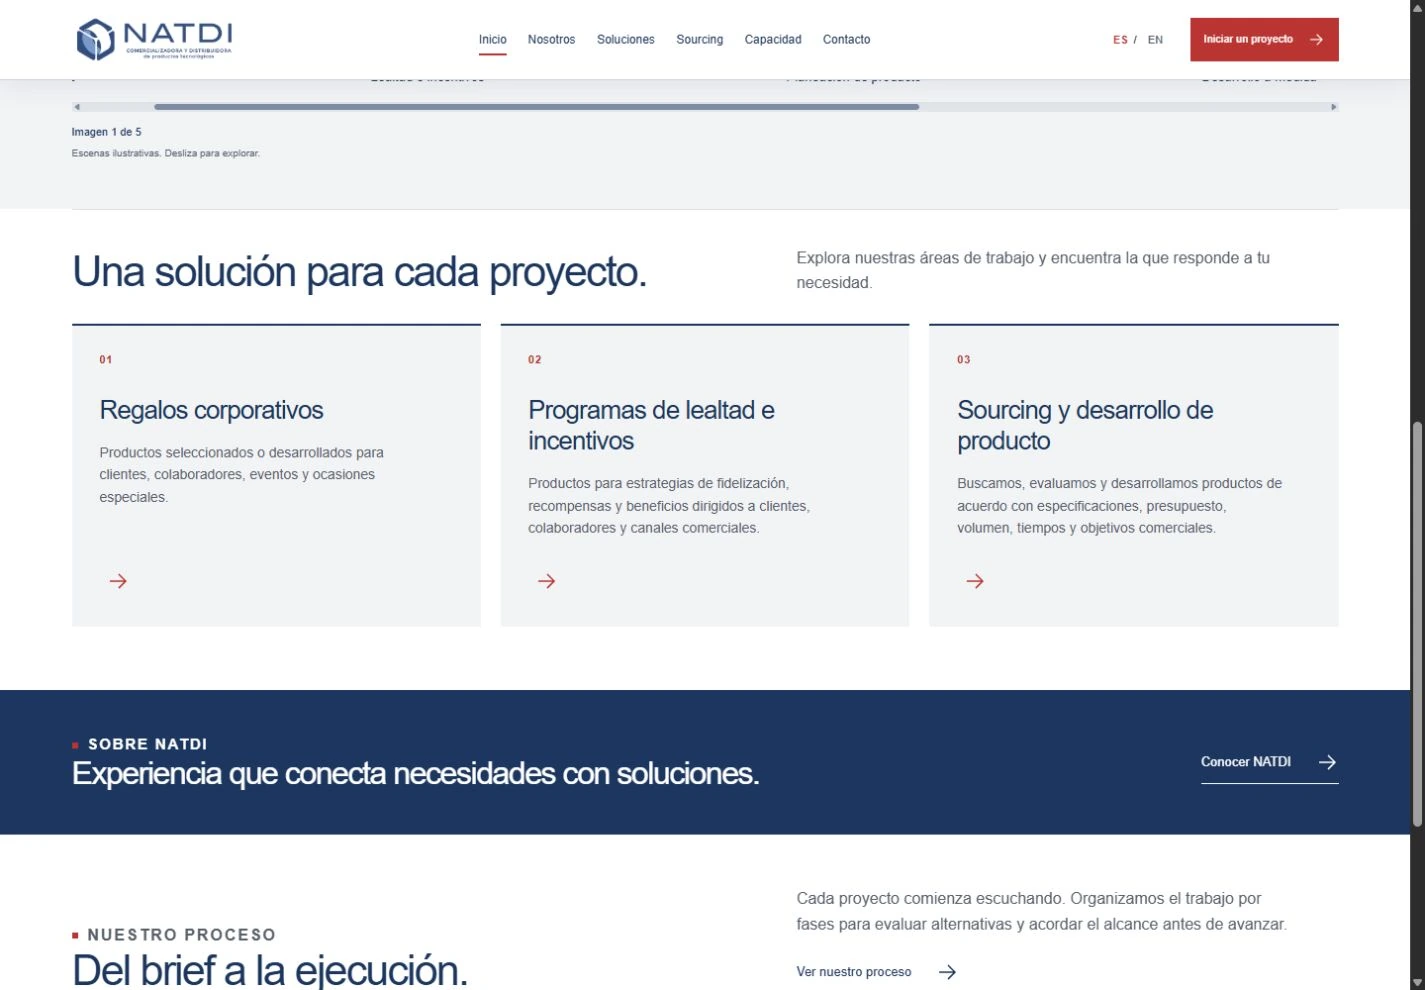Open the Inicio nav item
The width and height of the screenshot is (1425, 990).
click(x=492, y=40)
